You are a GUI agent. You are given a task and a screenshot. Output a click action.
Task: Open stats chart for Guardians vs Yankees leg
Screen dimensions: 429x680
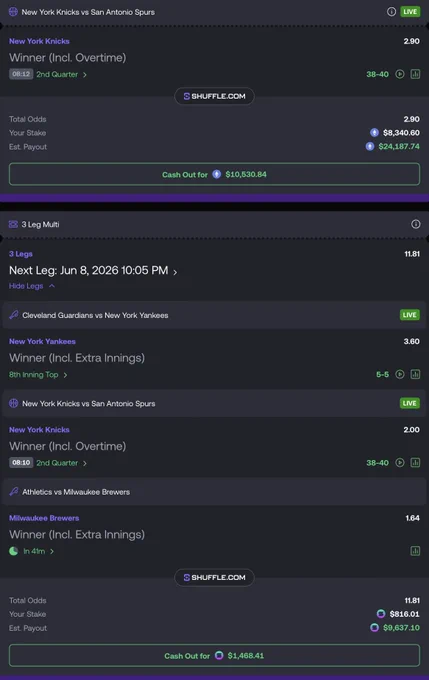[x=415, y=374]
